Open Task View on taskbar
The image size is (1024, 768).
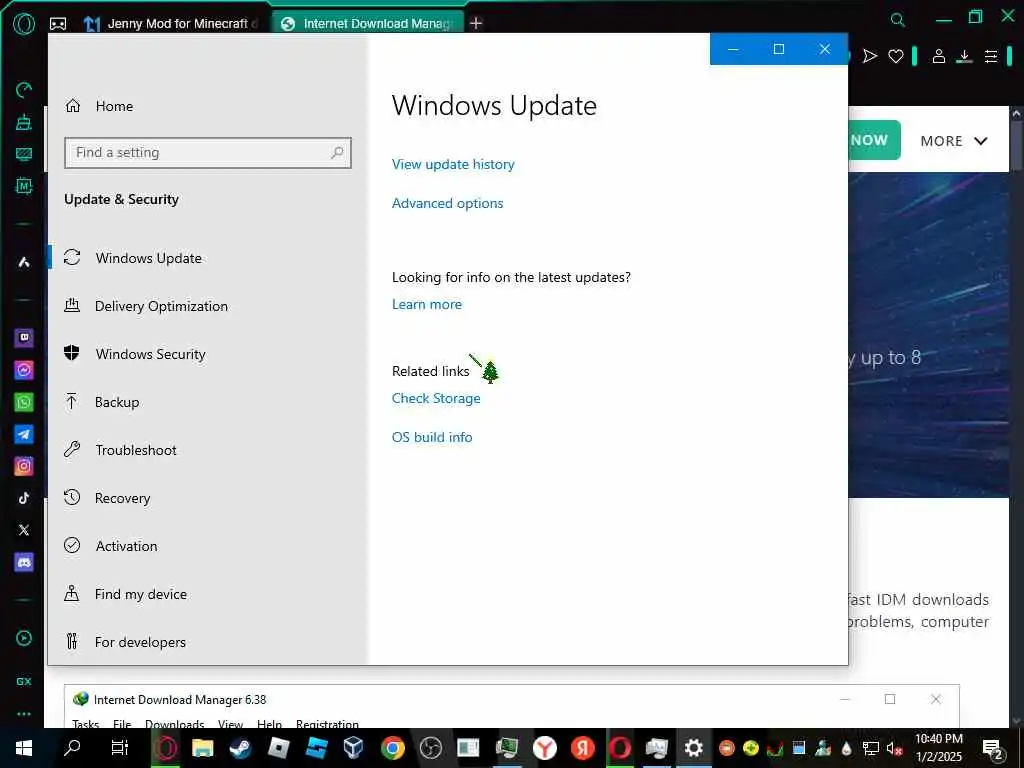[x=120, y=748]
